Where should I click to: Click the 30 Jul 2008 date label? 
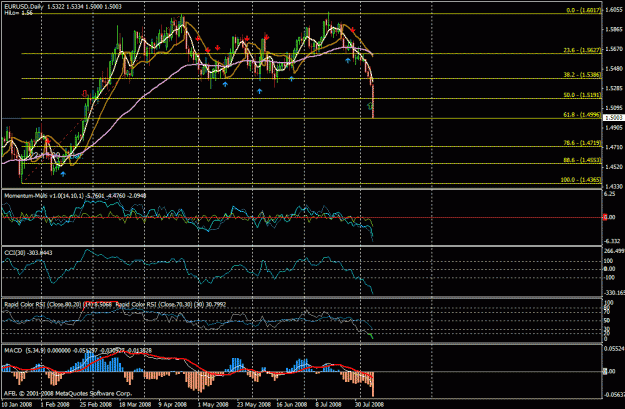pyautogui.click(x=369, y=404)
